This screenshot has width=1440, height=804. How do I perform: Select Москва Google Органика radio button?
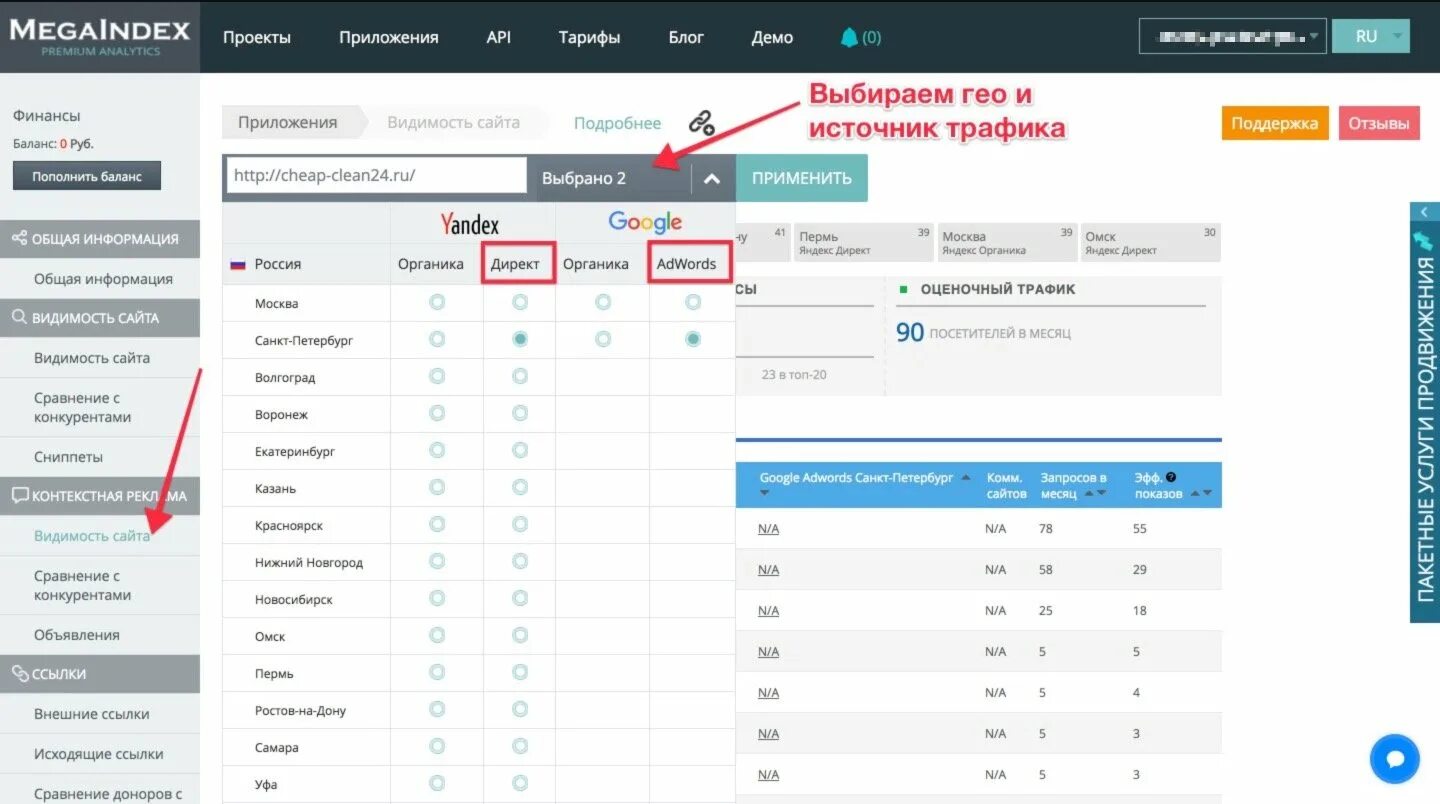coord(603,302)
